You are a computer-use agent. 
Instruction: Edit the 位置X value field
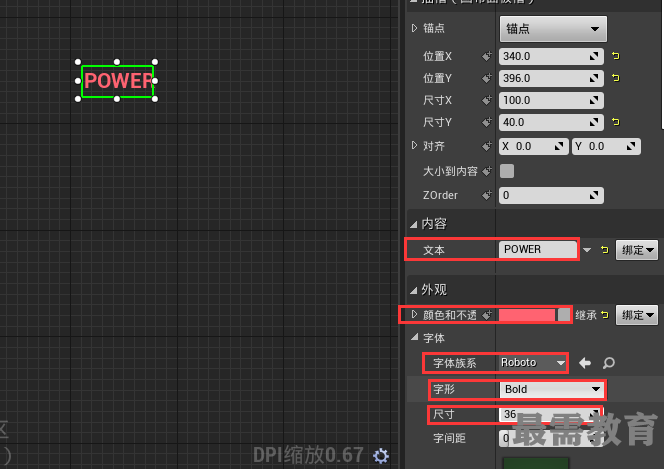(551, 56)
